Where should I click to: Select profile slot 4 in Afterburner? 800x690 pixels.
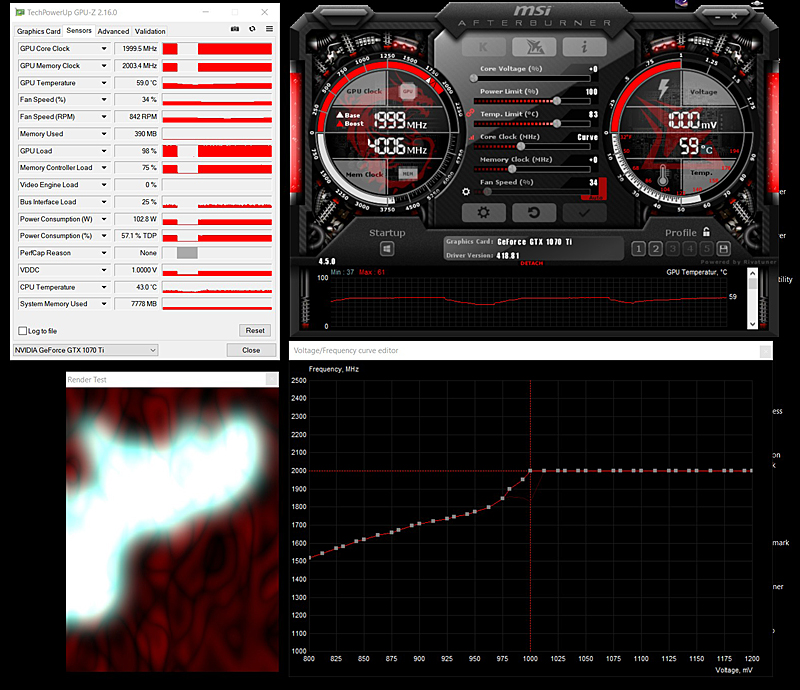point(690,249)
